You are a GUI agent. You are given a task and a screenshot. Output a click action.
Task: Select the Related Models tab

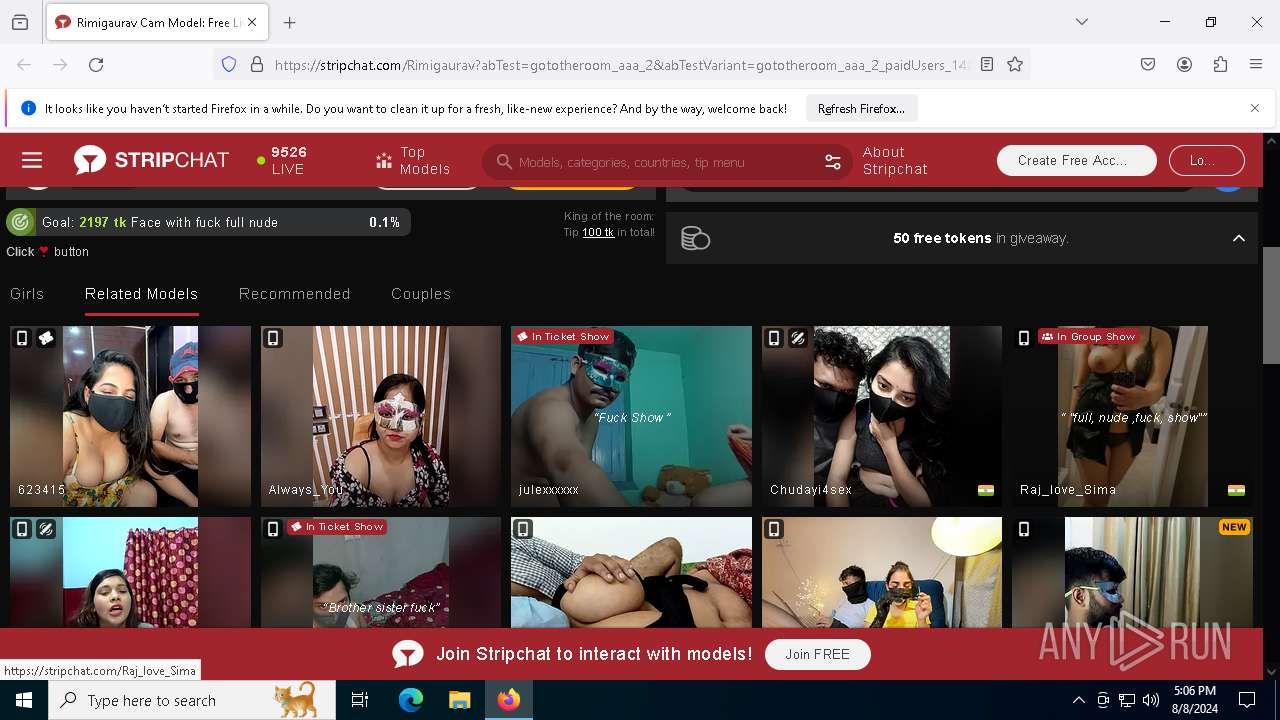point(141,294)
